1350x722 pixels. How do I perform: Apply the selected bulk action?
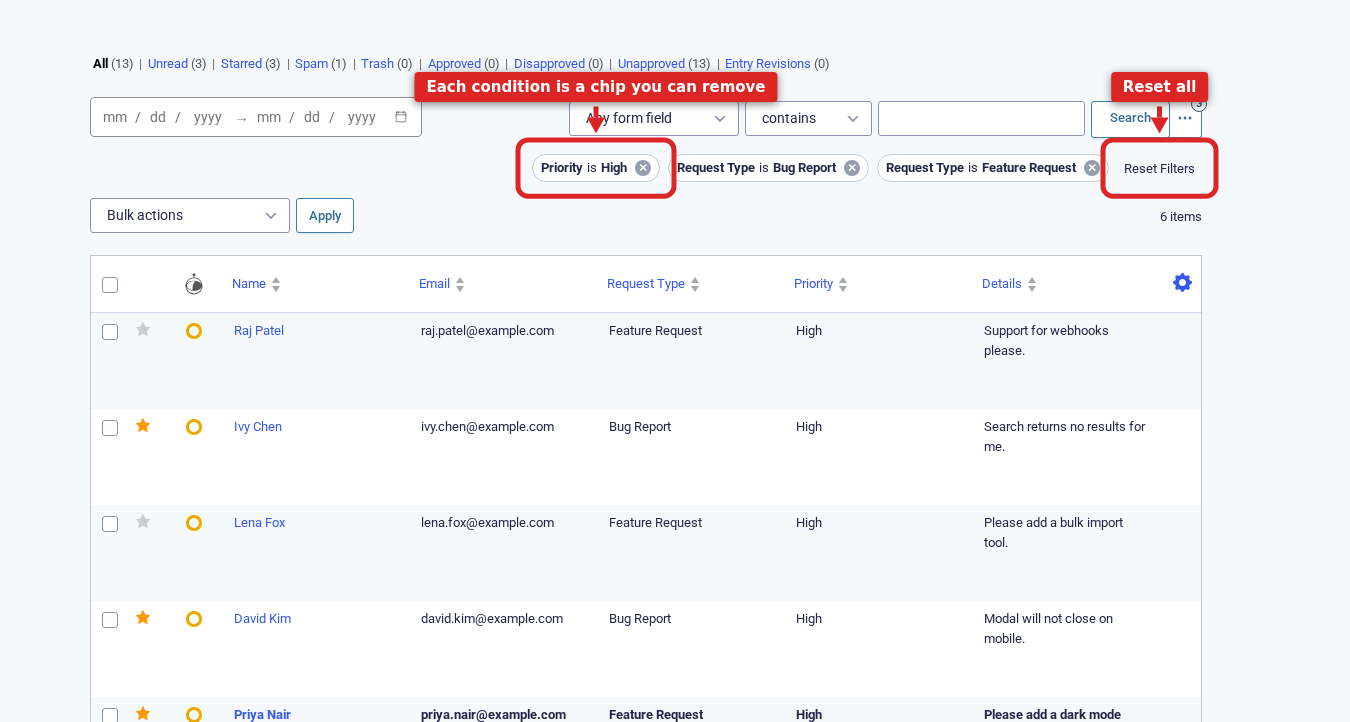(325, 215)
